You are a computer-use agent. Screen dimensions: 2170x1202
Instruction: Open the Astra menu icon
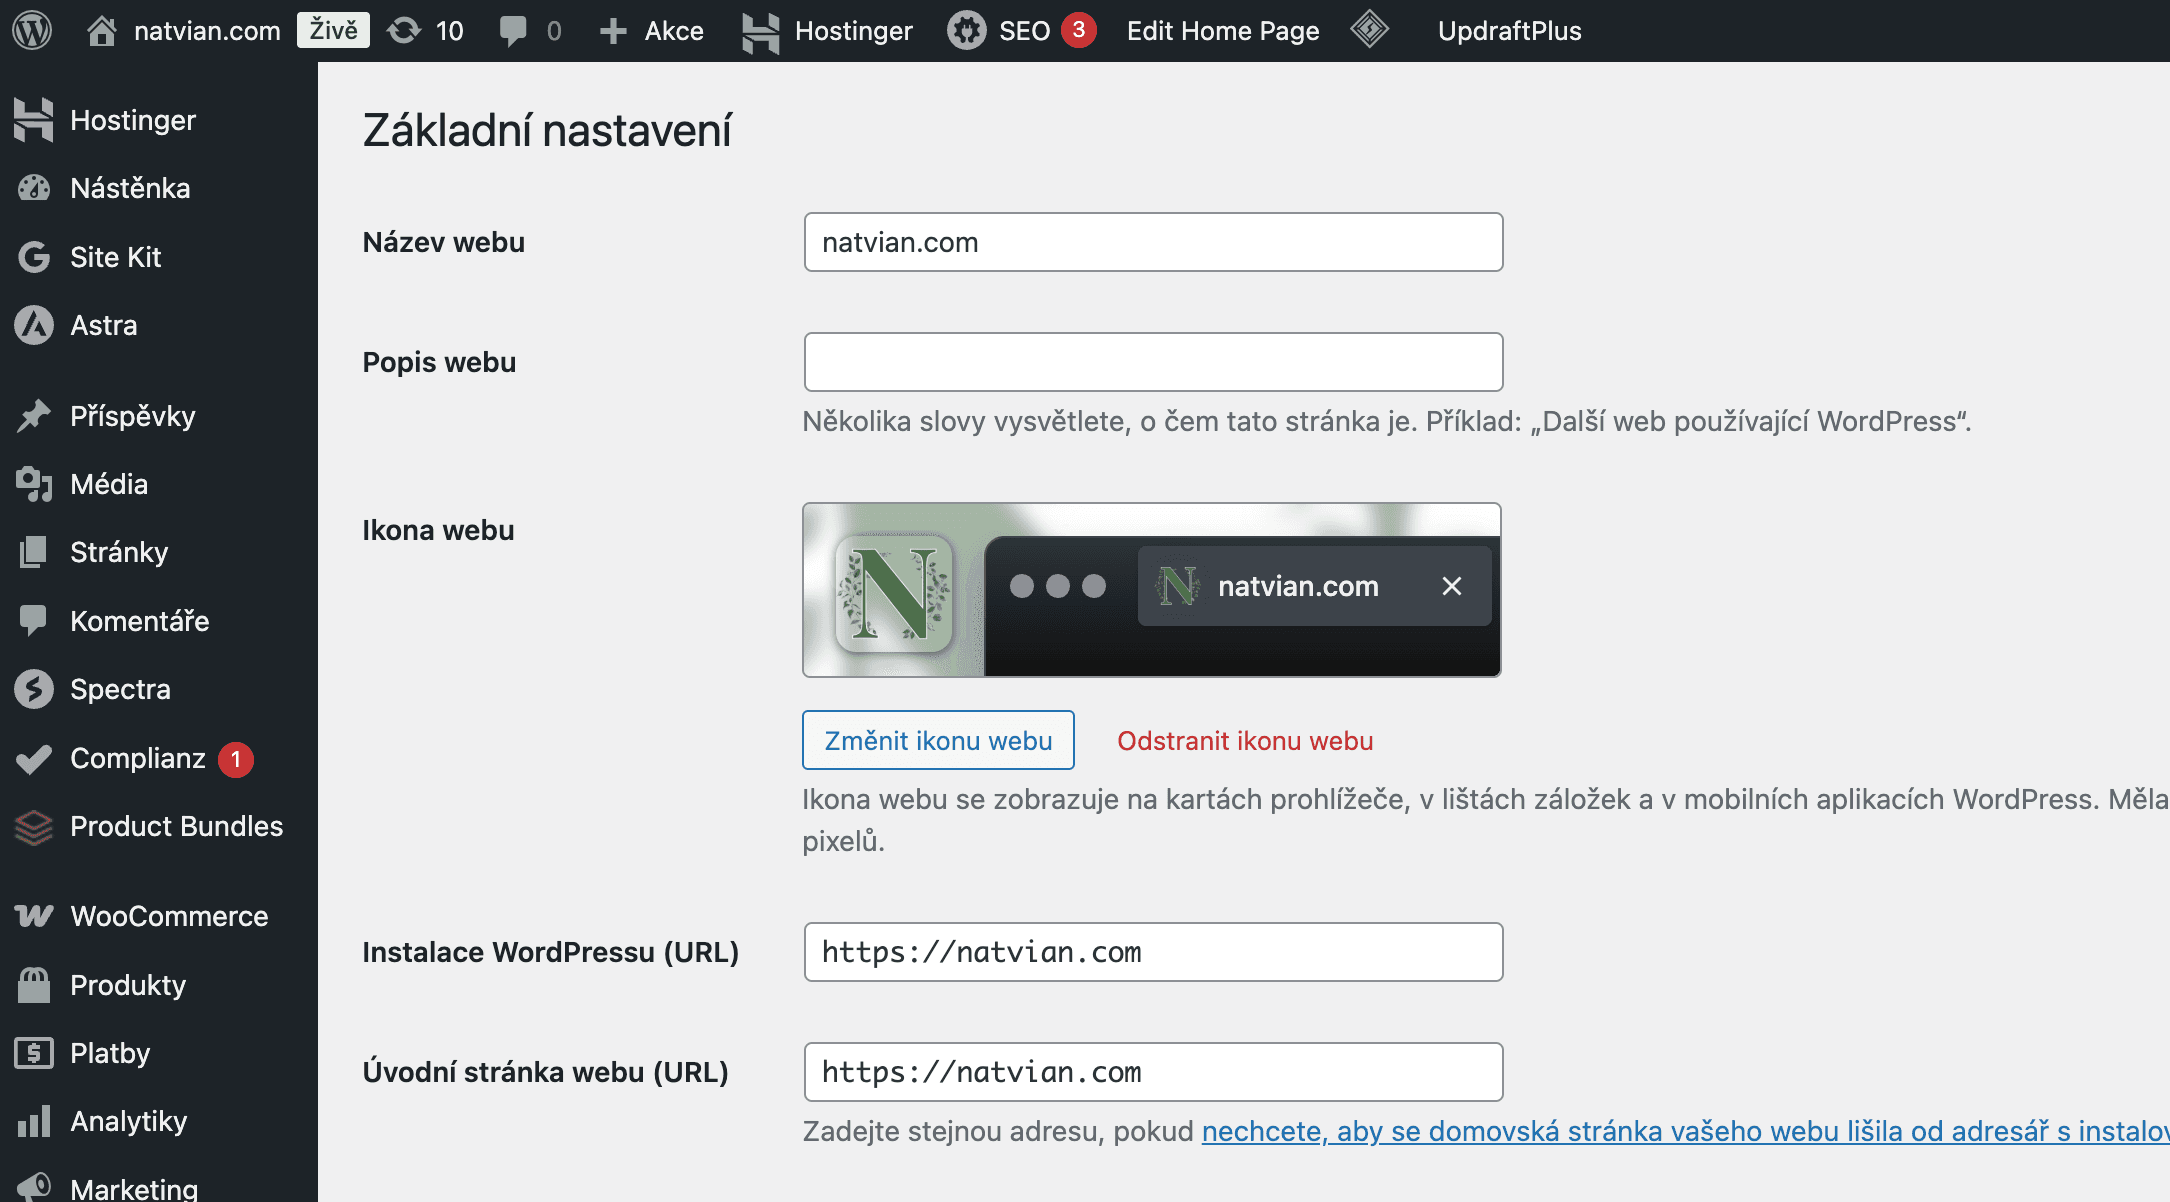[x=34, y=325]
